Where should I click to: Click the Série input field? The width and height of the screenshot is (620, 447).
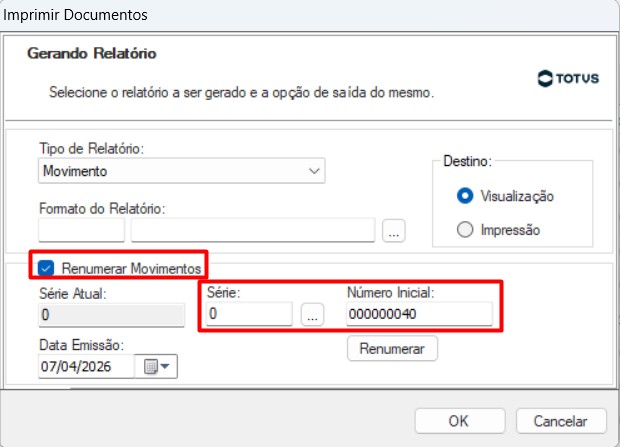click(x=249, y=314)
